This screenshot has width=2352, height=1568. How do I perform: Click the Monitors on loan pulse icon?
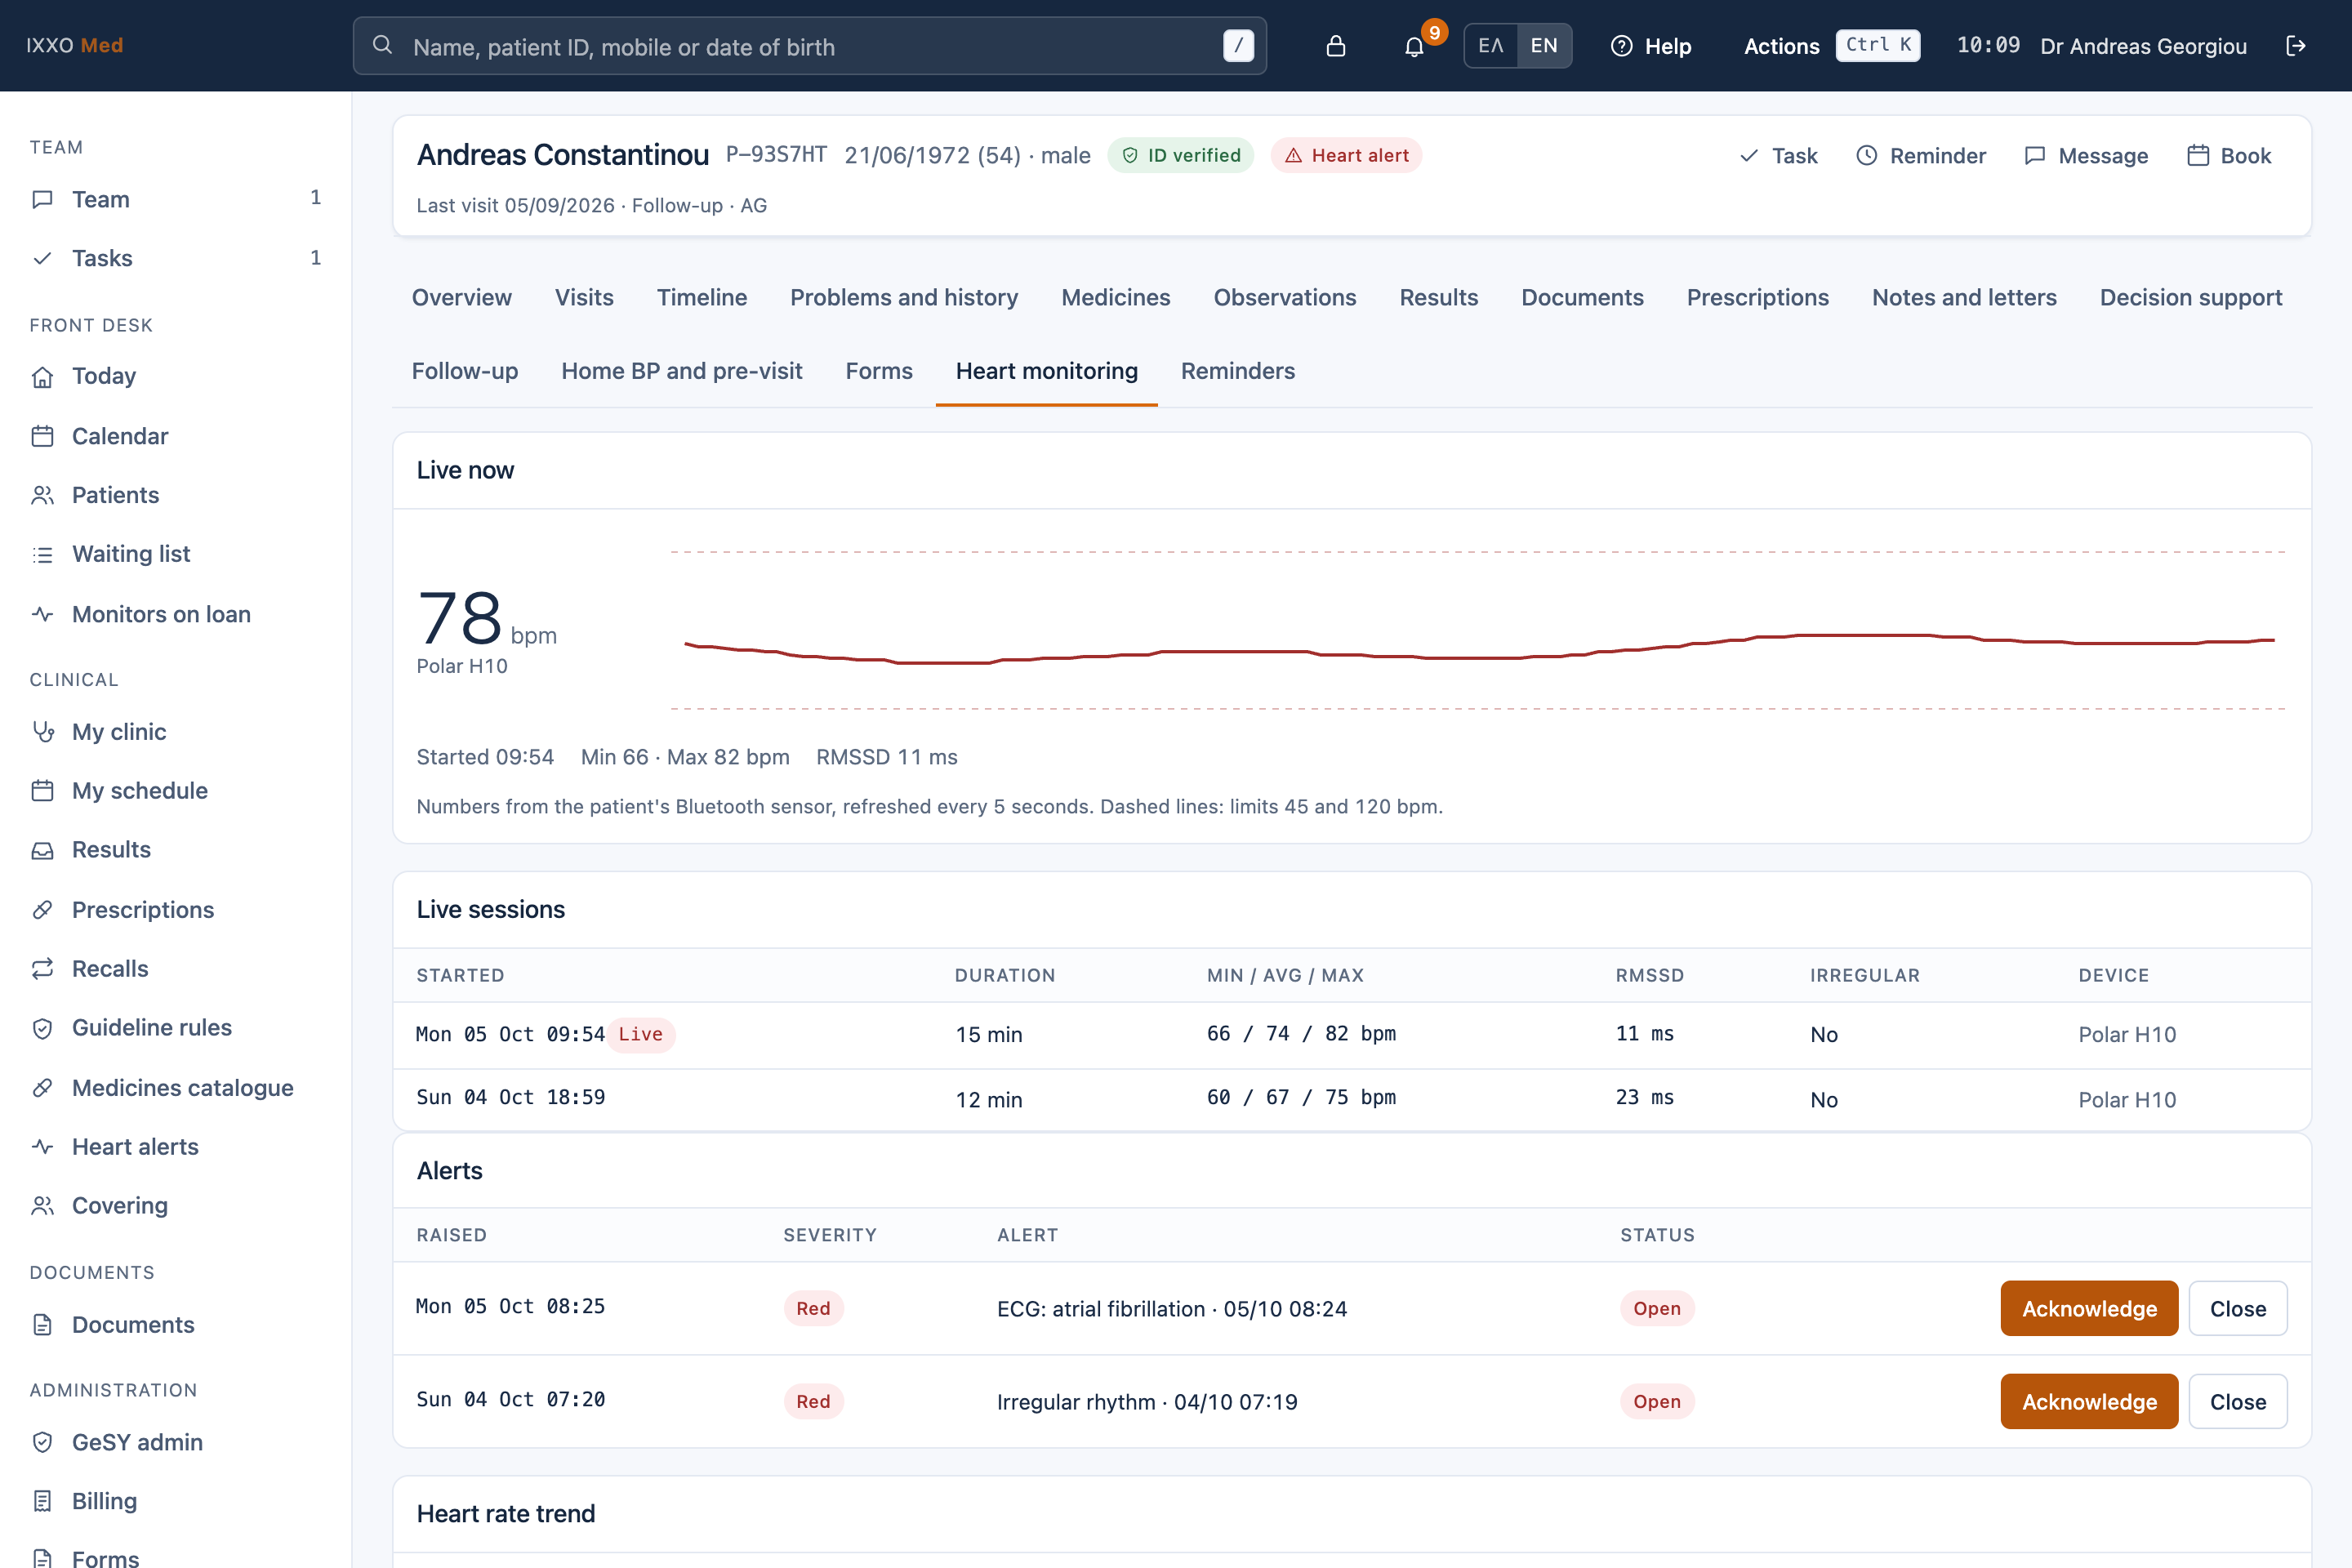[42, 614]
